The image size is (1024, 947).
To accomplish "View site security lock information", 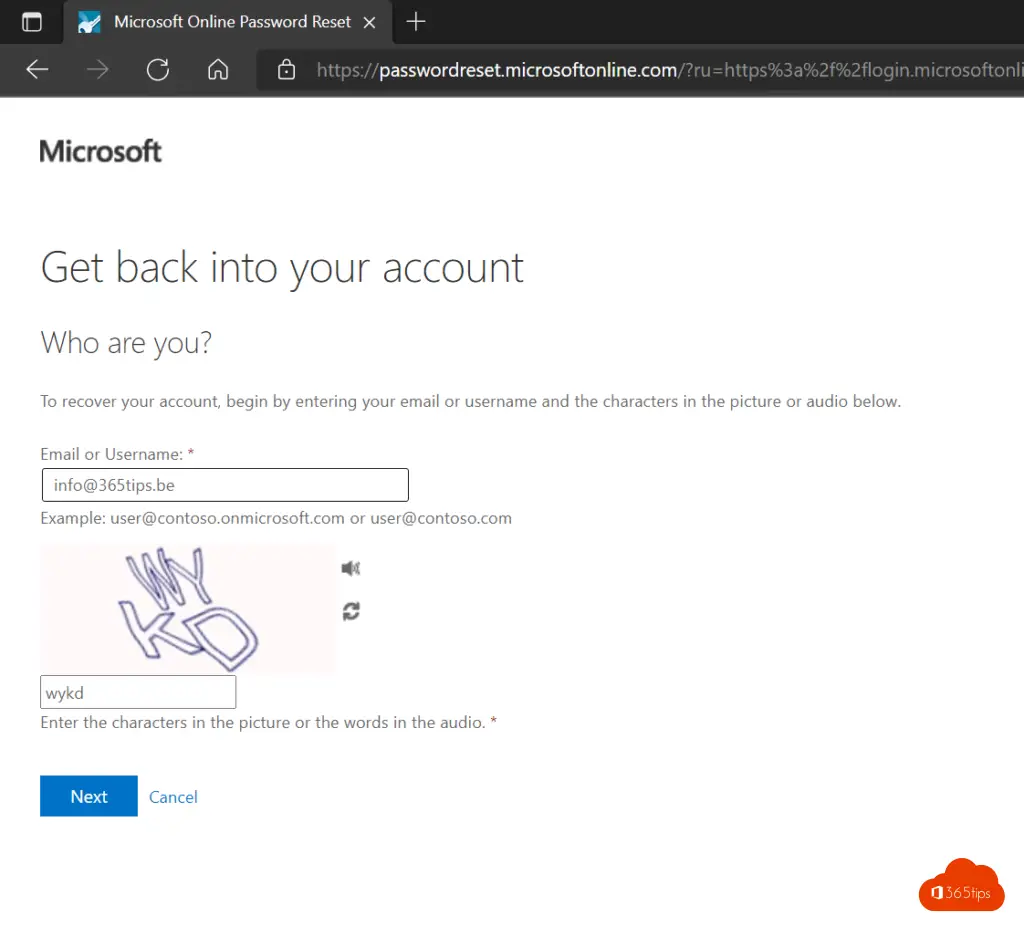I will pos(286,69).
